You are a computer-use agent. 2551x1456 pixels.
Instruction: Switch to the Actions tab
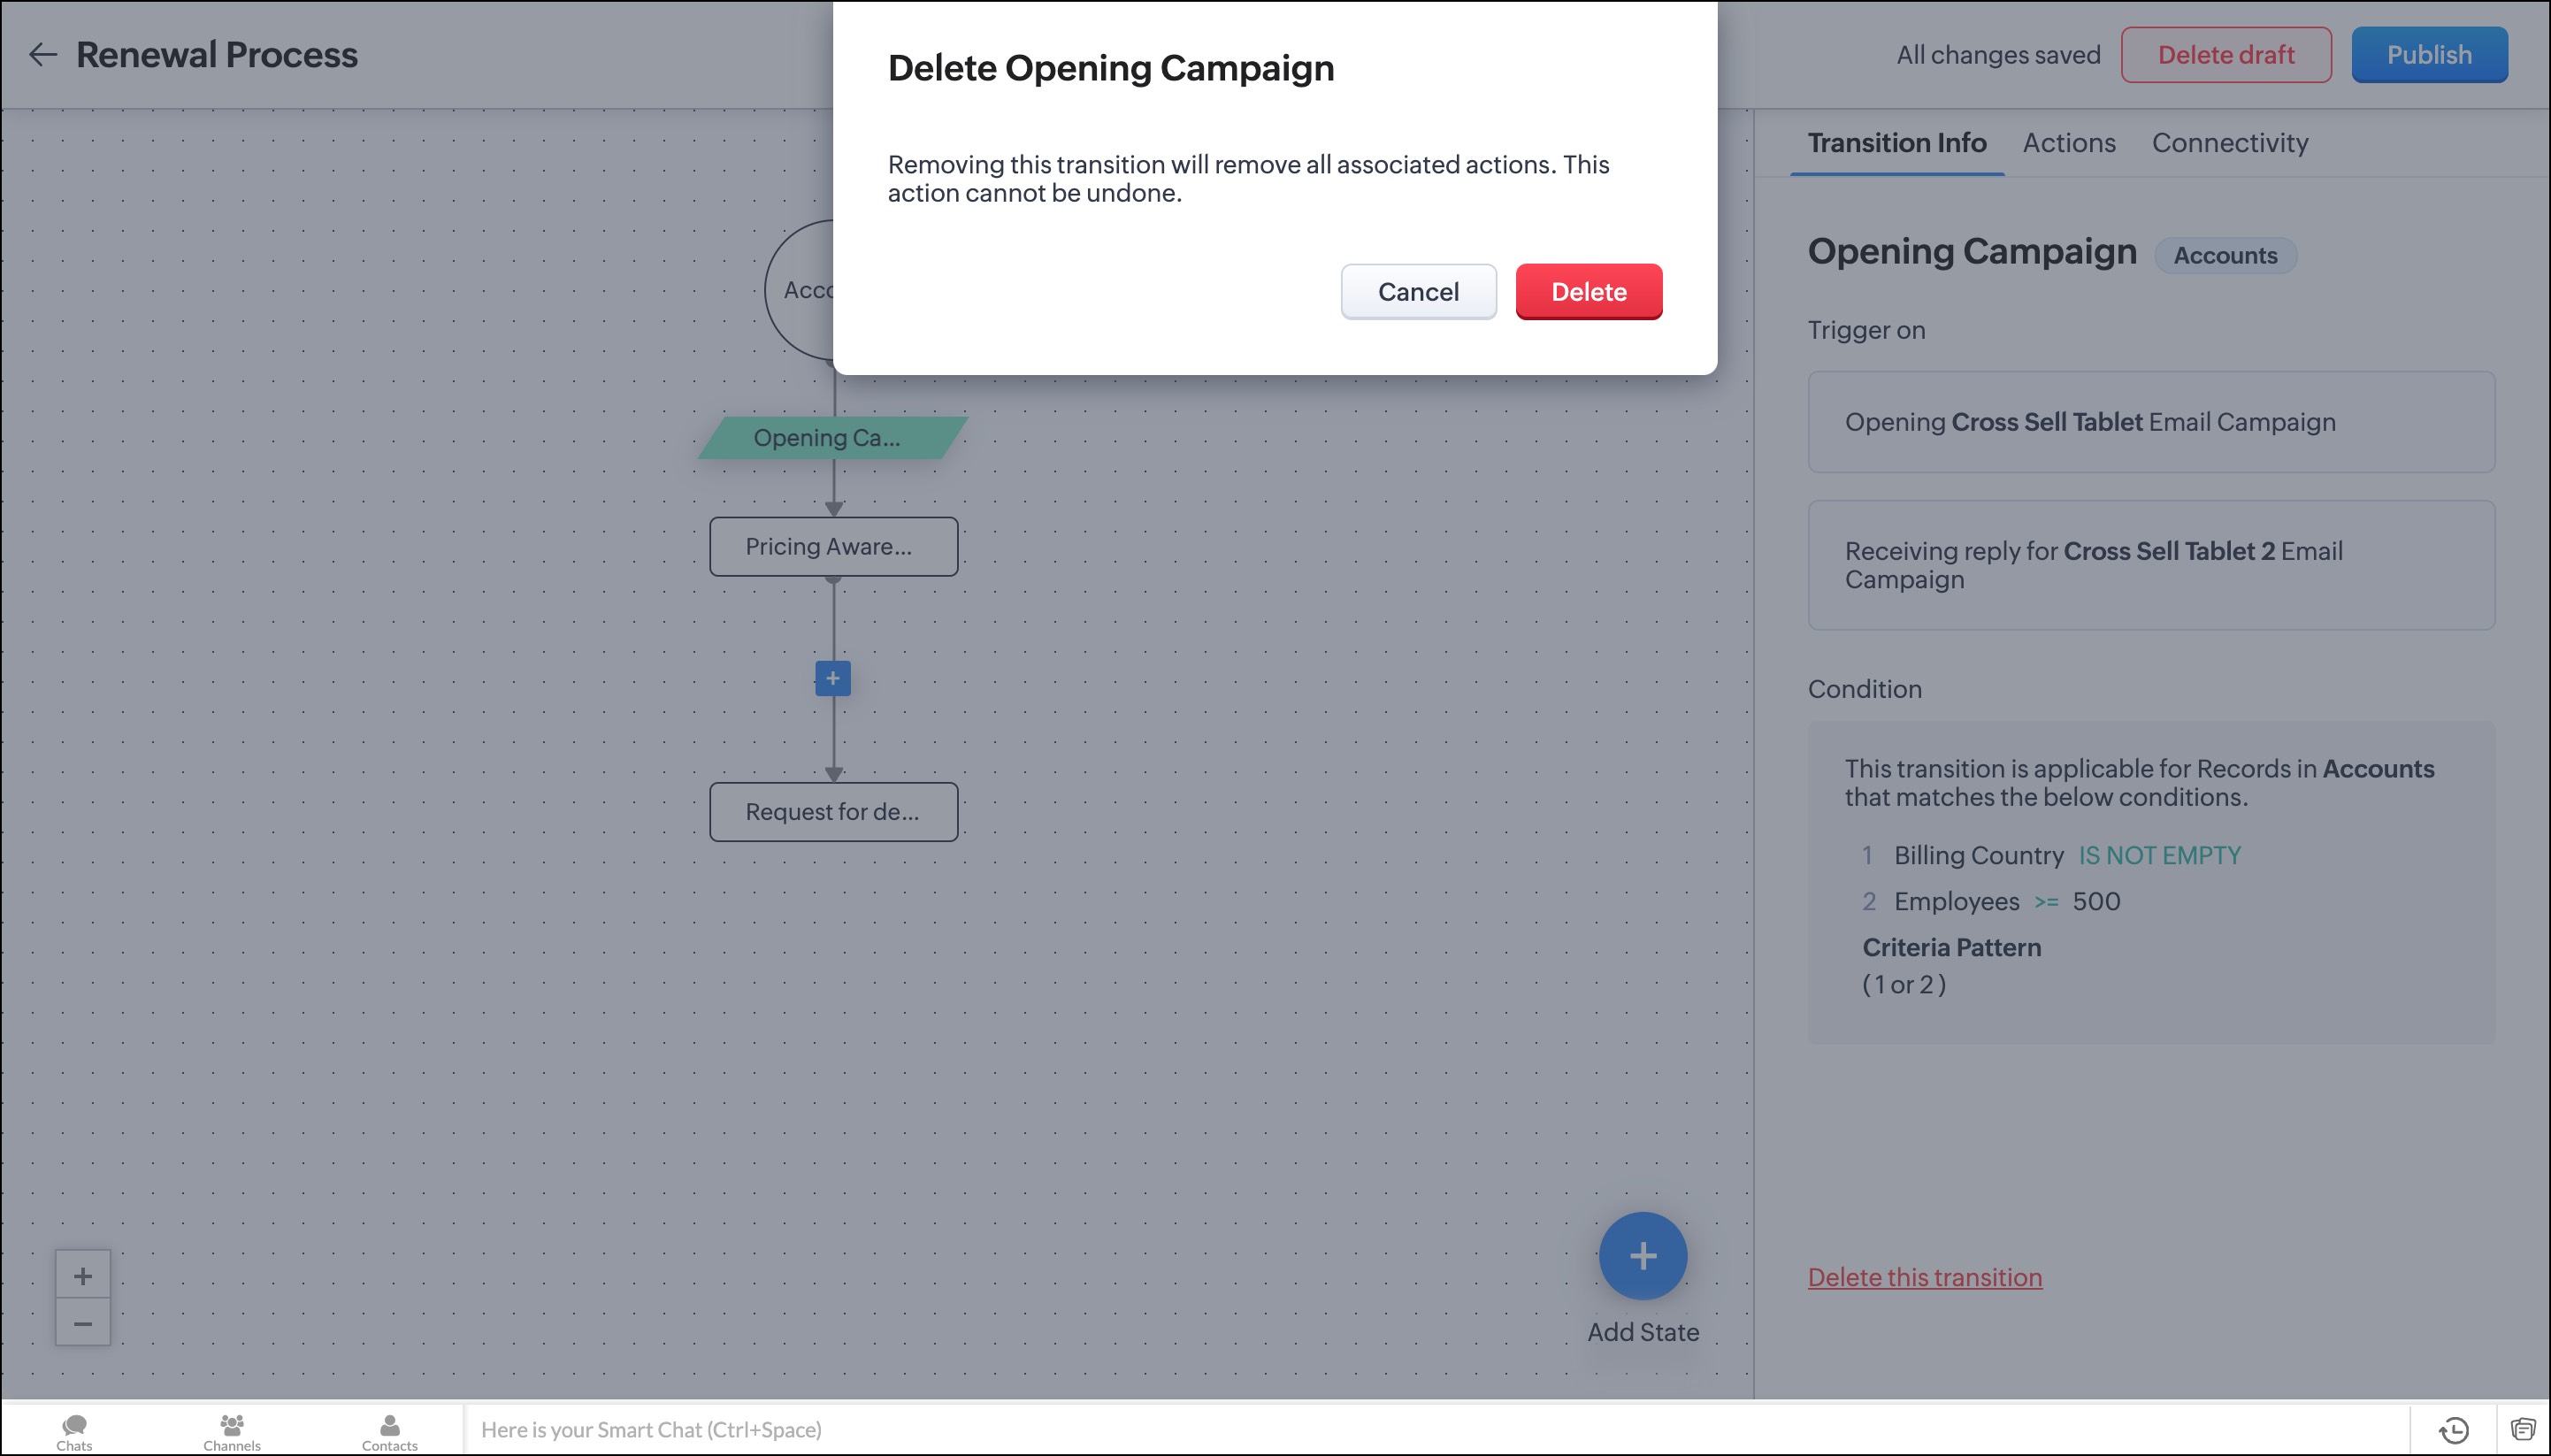tap(2068, 143)
